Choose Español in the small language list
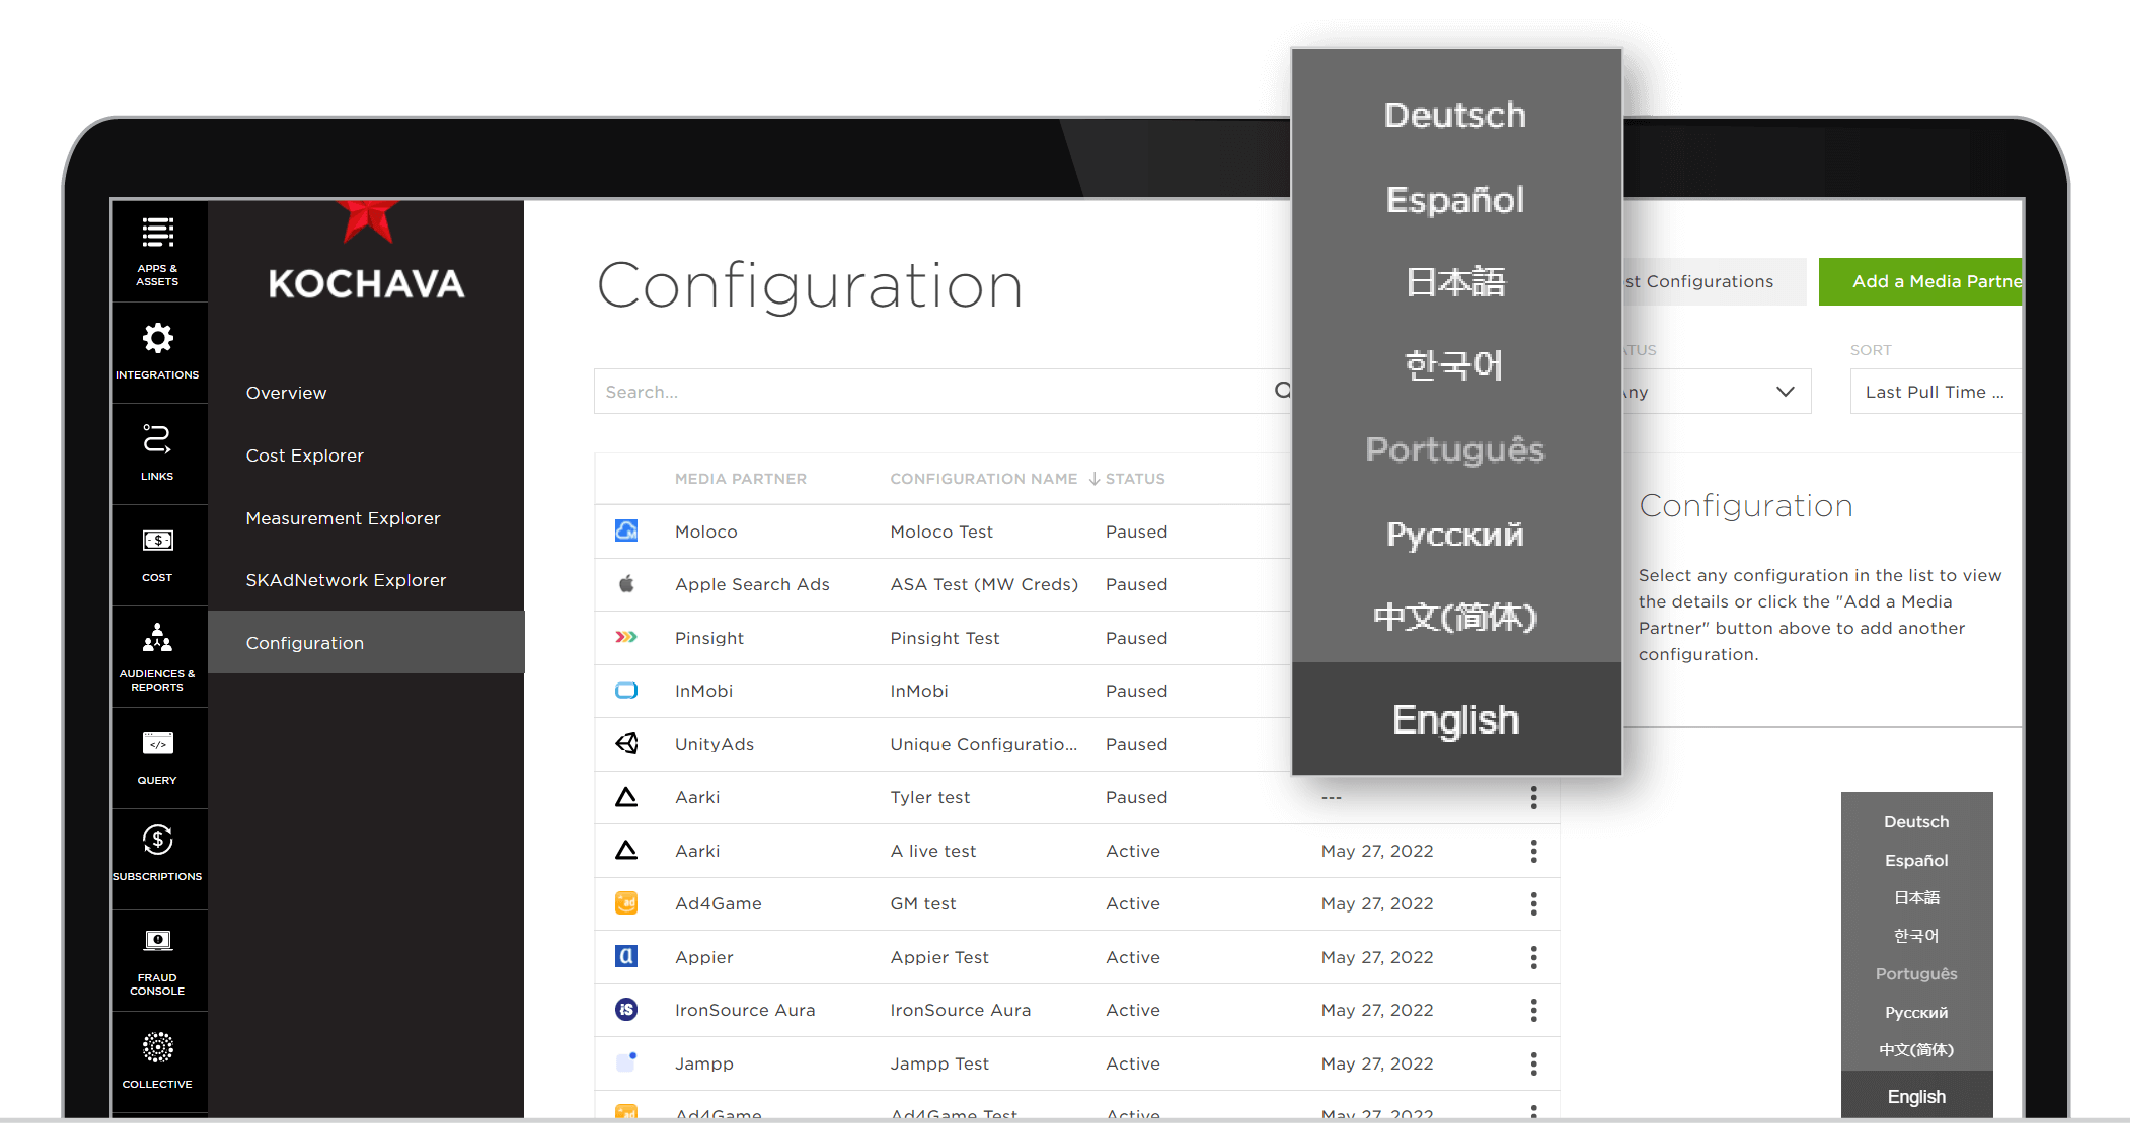This screenshot has height=1123, width=2130. (1917, 860)
